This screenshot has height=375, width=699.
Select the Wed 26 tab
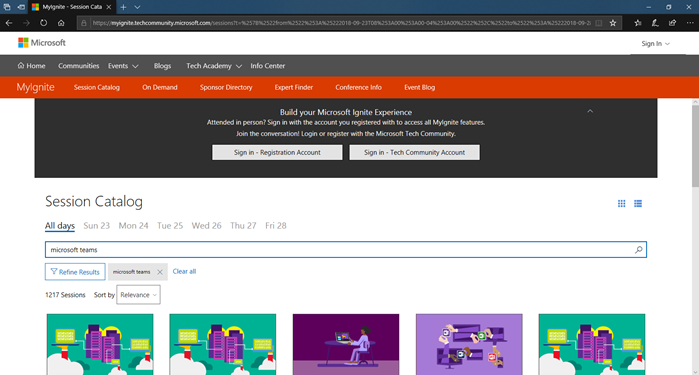(206, 226)
